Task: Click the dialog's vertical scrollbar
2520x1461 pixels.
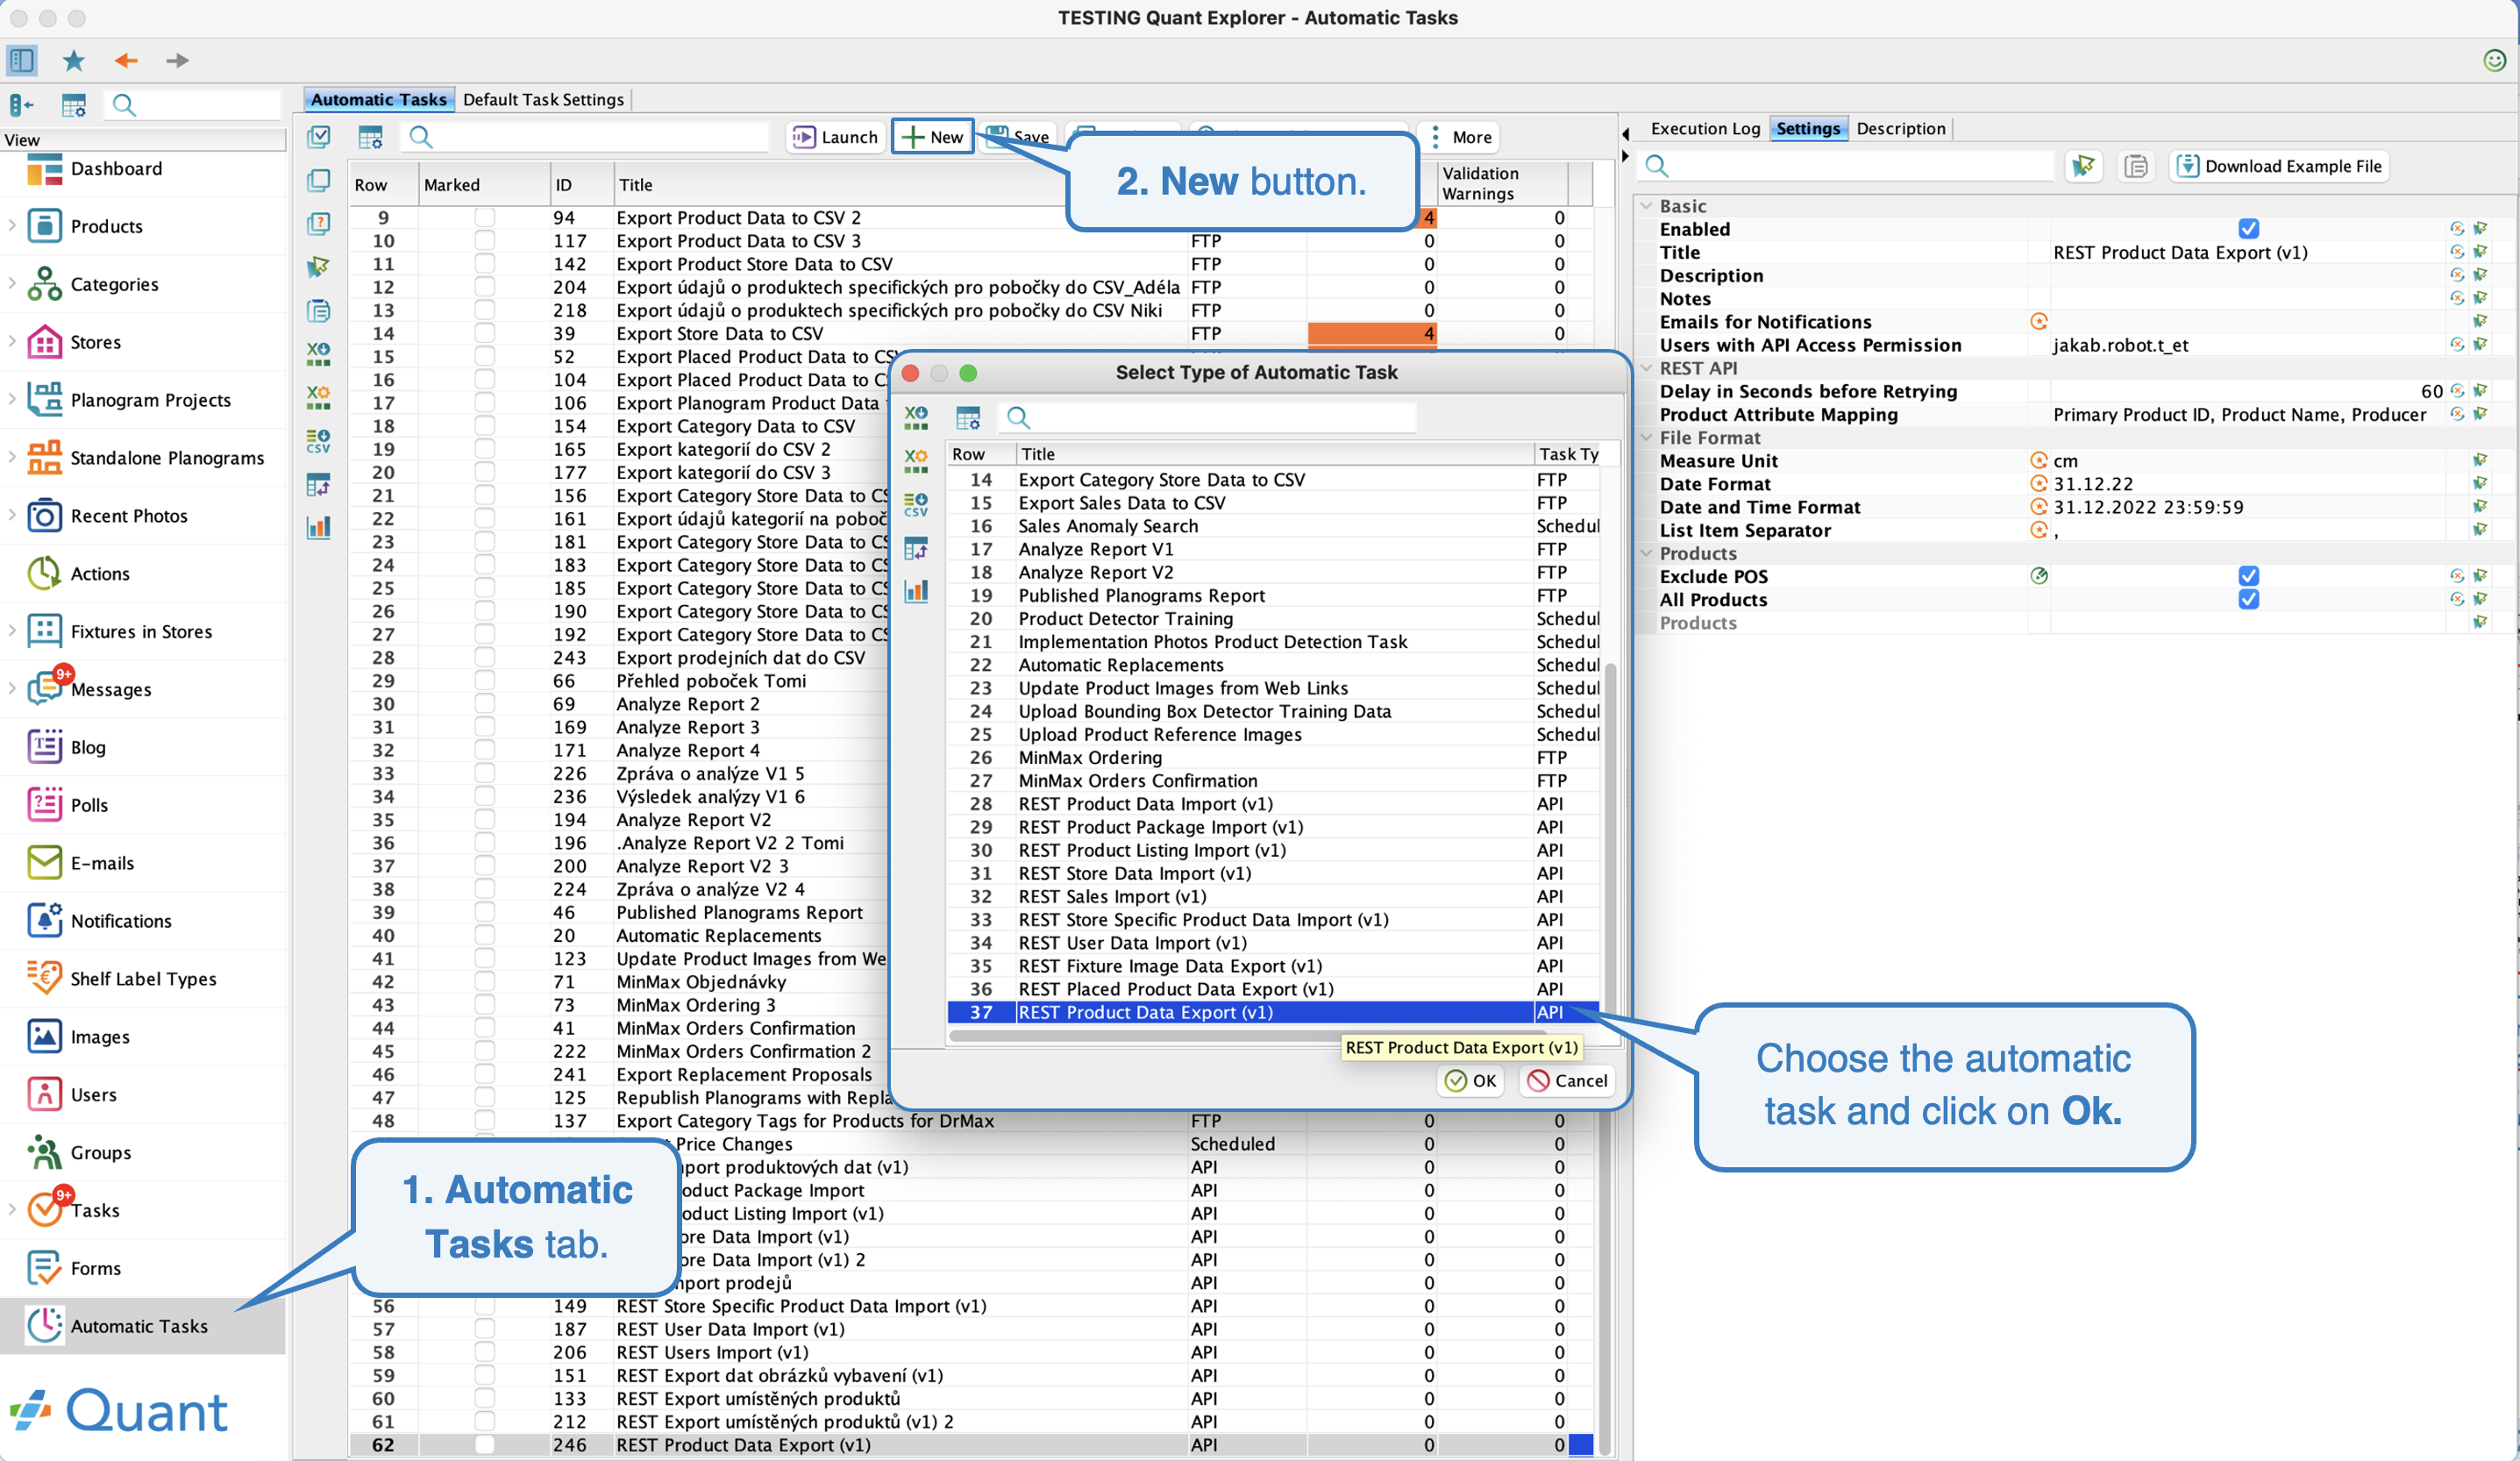Action: click(1610, 840)
